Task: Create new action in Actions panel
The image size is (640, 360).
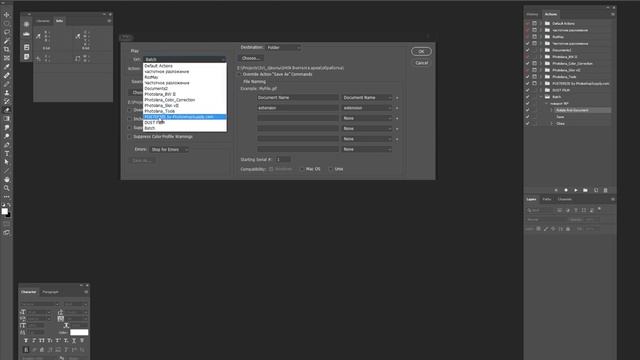Action: [596, 190]
